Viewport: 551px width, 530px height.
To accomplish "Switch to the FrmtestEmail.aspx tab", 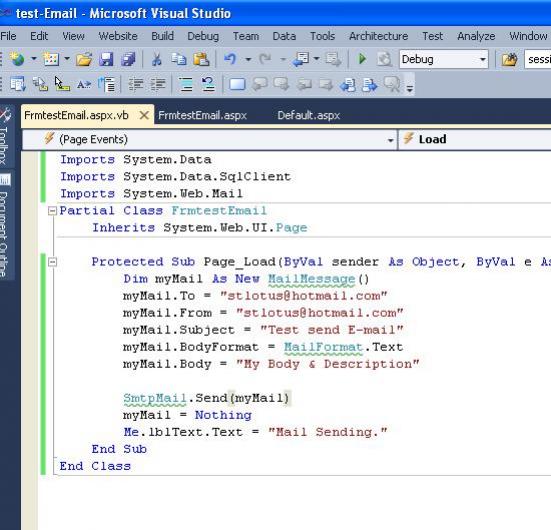I will tap(202, 115).
